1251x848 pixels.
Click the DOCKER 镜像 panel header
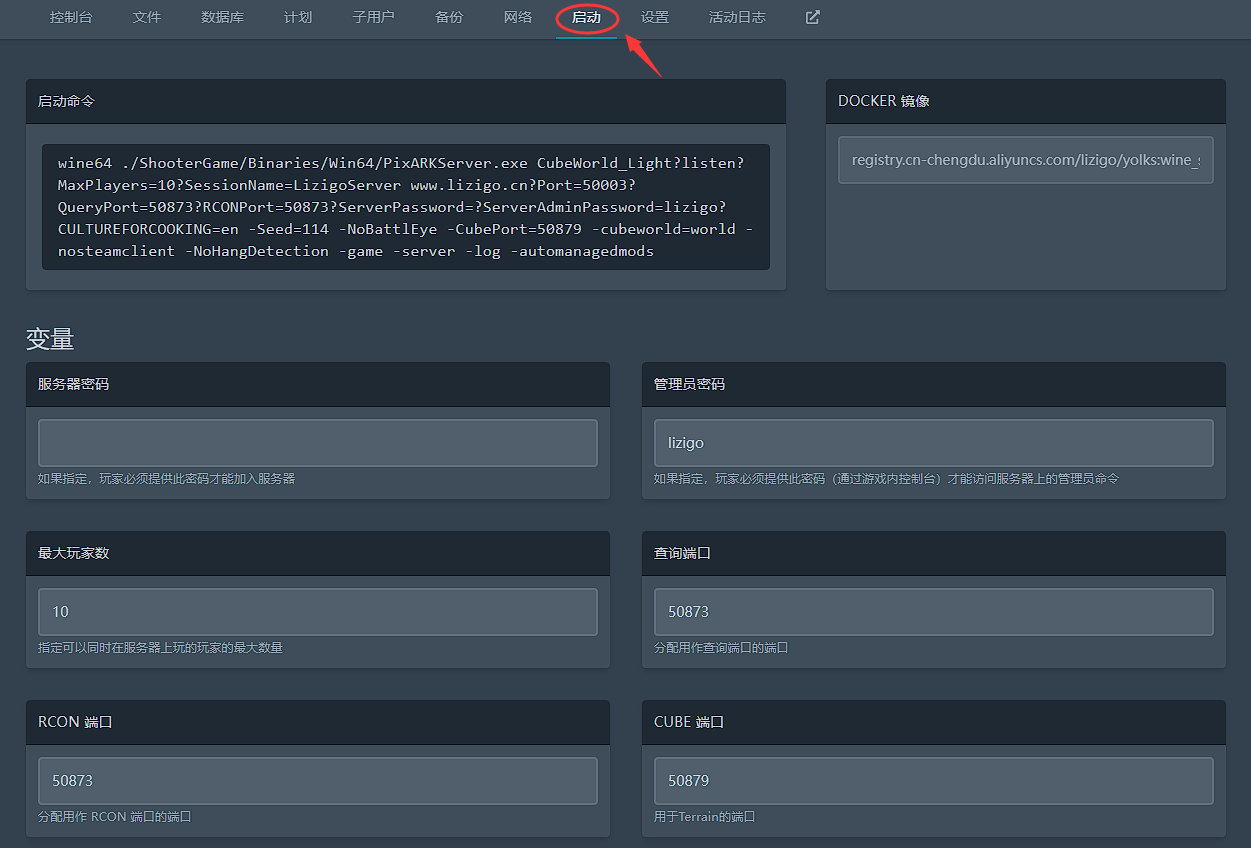coord(1026,102)
